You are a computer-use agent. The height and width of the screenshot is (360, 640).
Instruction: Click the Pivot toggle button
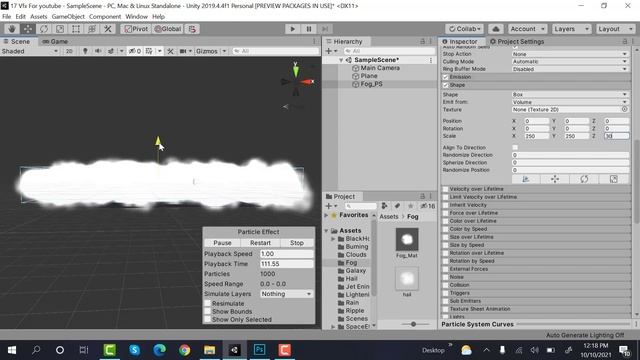[136, 29]
